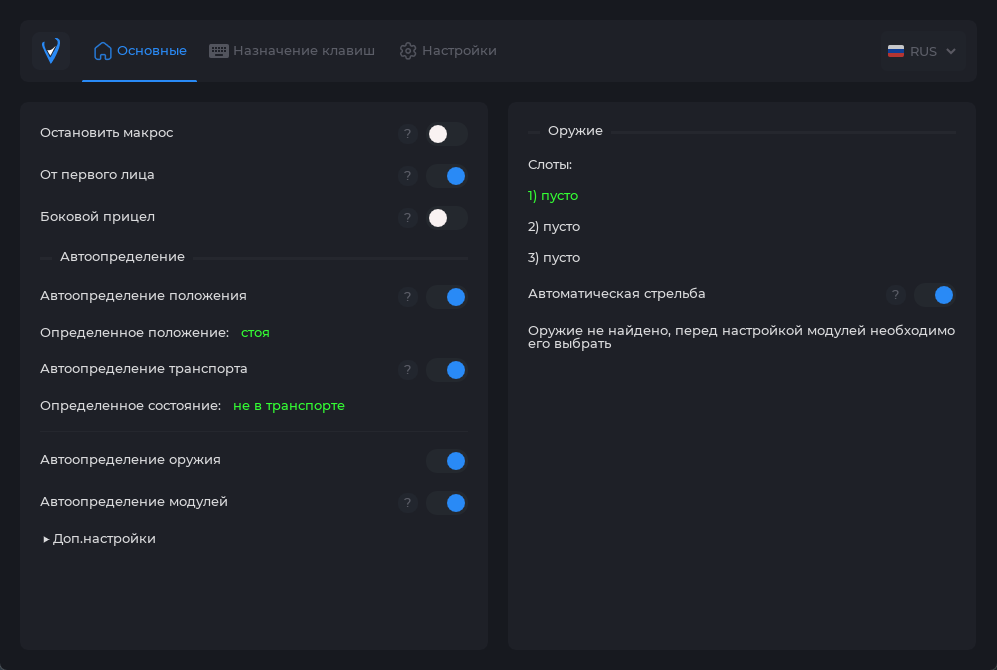Click the Автоопределение section heading
The image size is (997, 670).
(122, 257)
